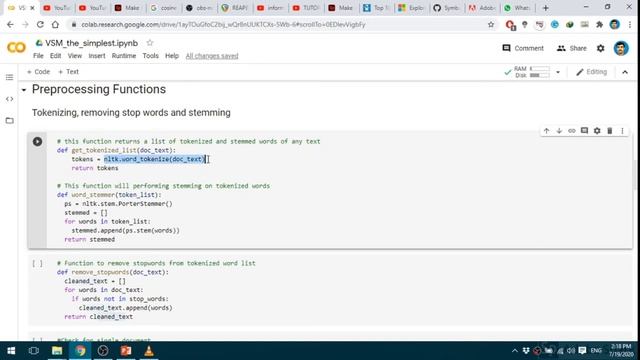The width and height of the screenshot is (640, 360).
Task: Click the return cleaned_text code line
Action: click(98, 317)
